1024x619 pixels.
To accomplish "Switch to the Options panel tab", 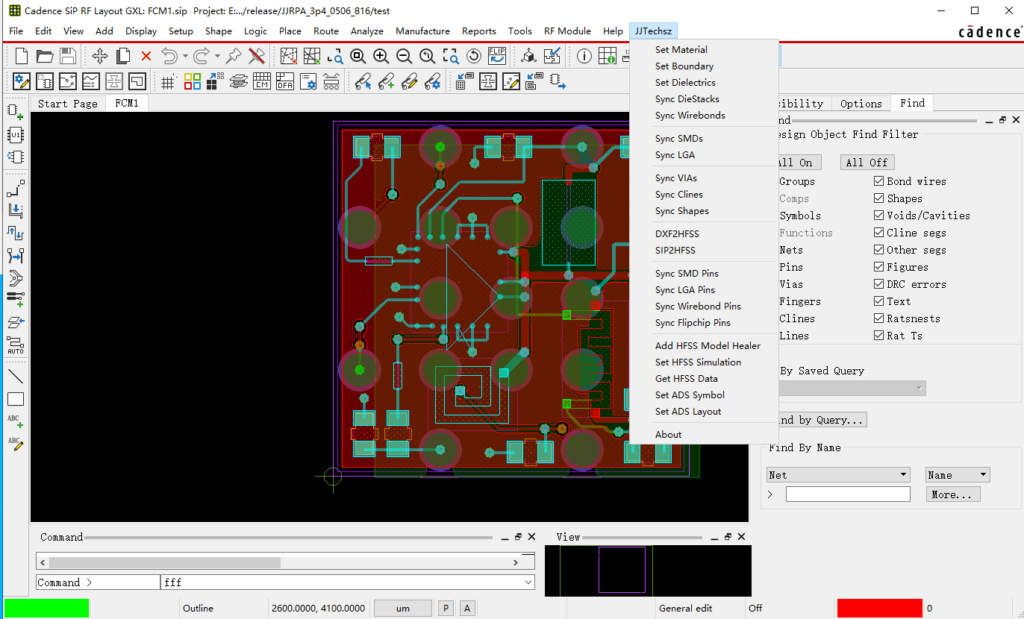I will pos(861,103).
